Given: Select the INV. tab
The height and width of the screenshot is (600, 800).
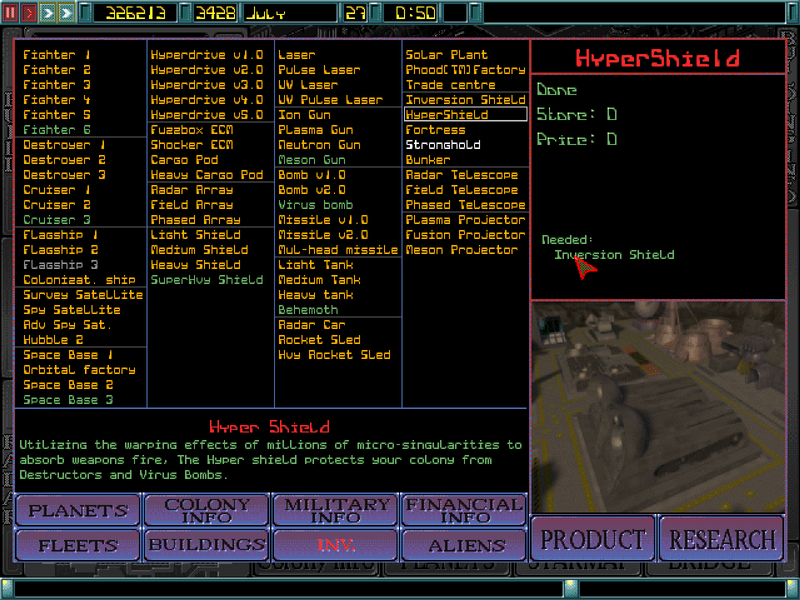Looking at the screenshot, I should [x=335, y=545].
